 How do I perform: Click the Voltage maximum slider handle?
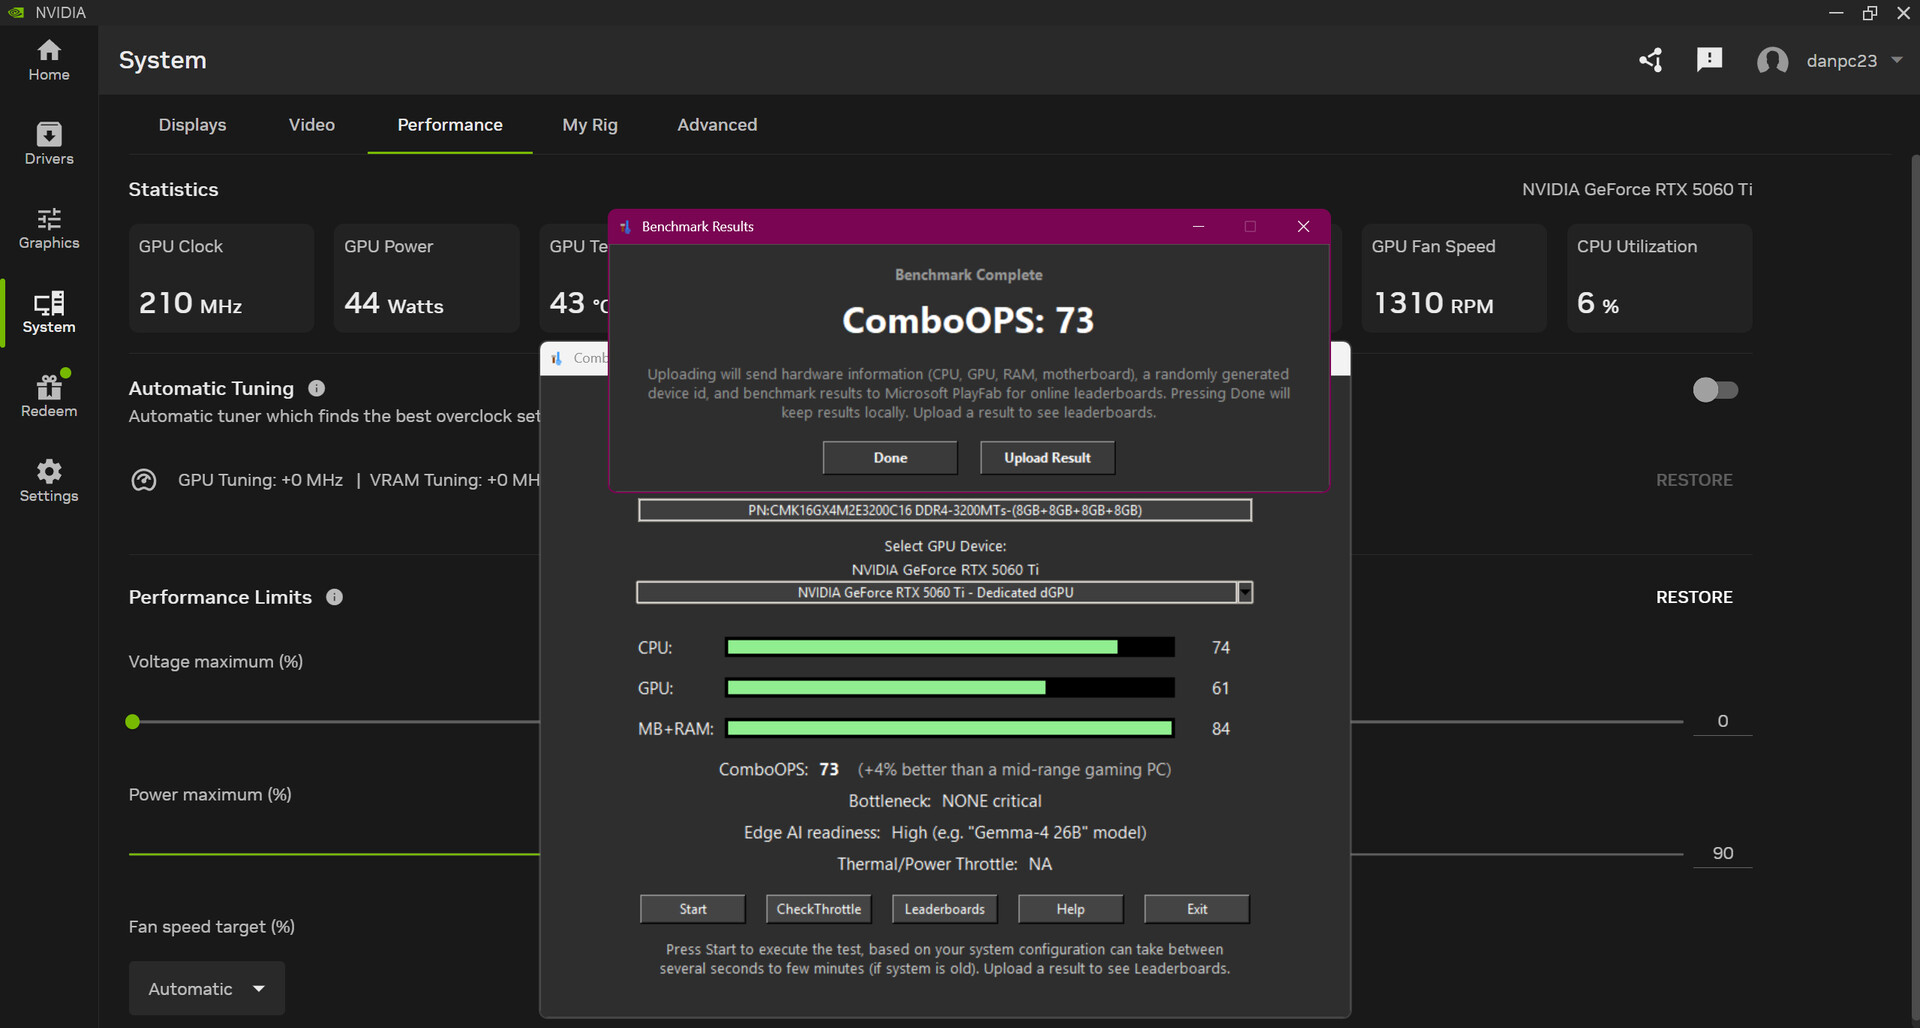point(133,722)
